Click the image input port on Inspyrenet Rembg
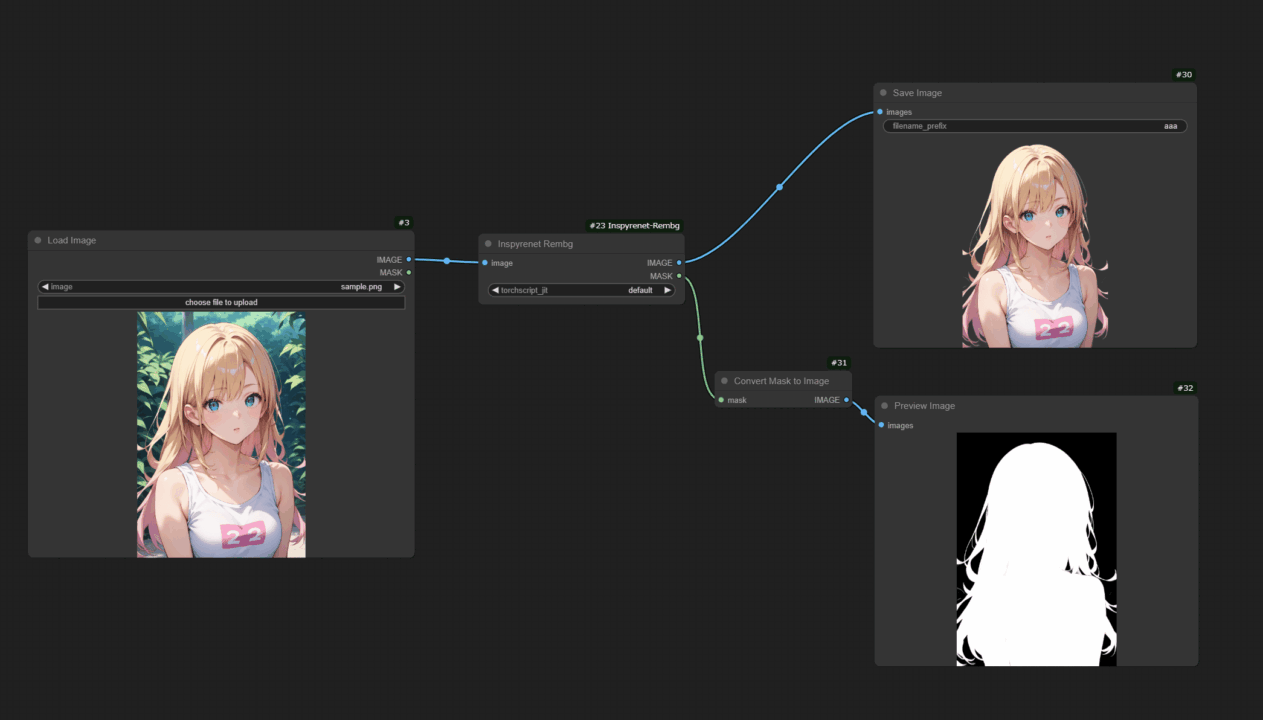The image size is (1263, 720). [485, 263]
